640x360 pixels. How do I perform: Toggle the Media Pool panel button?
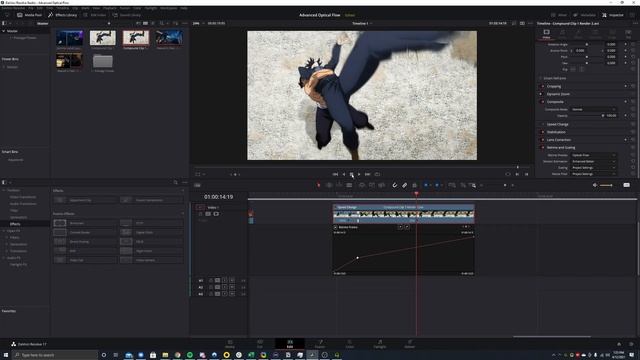pyautogui.click(x=29, y=15)
